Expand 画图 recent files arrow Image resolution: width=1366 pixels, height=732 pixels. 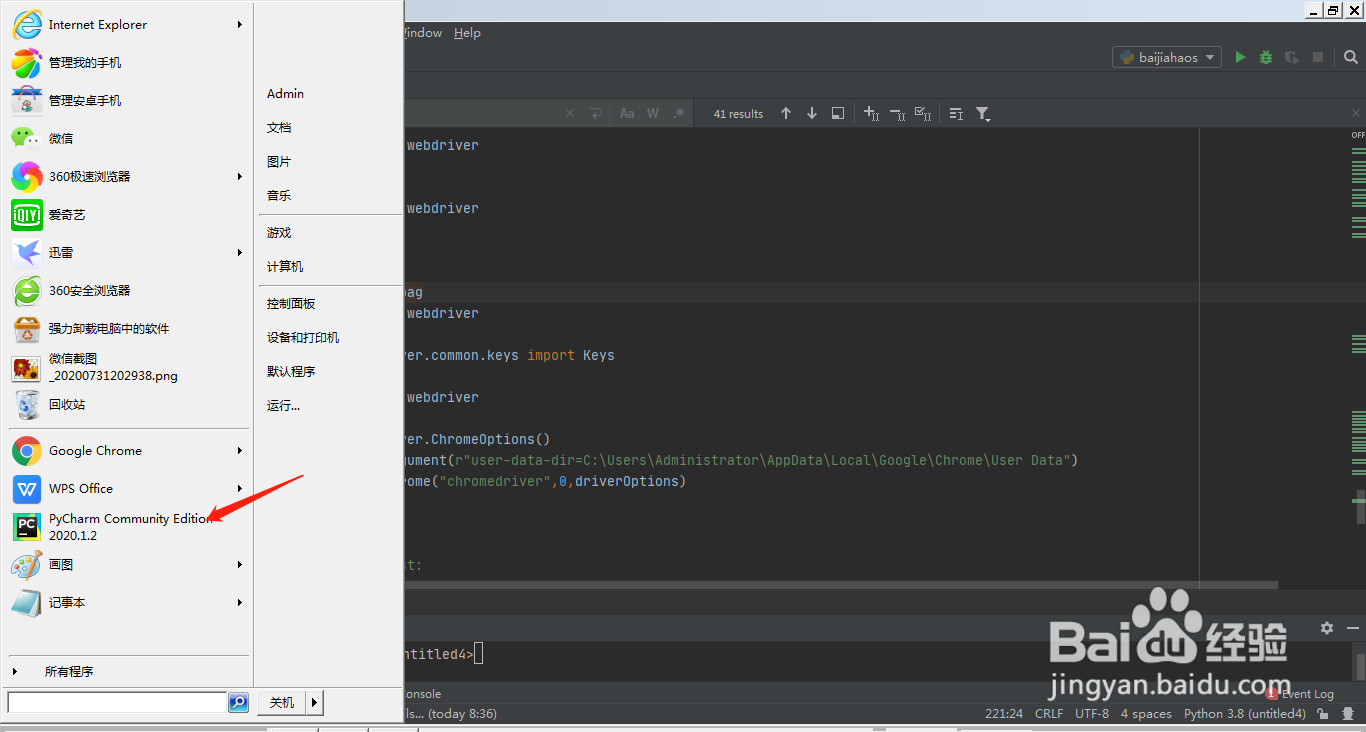(240, 564)
